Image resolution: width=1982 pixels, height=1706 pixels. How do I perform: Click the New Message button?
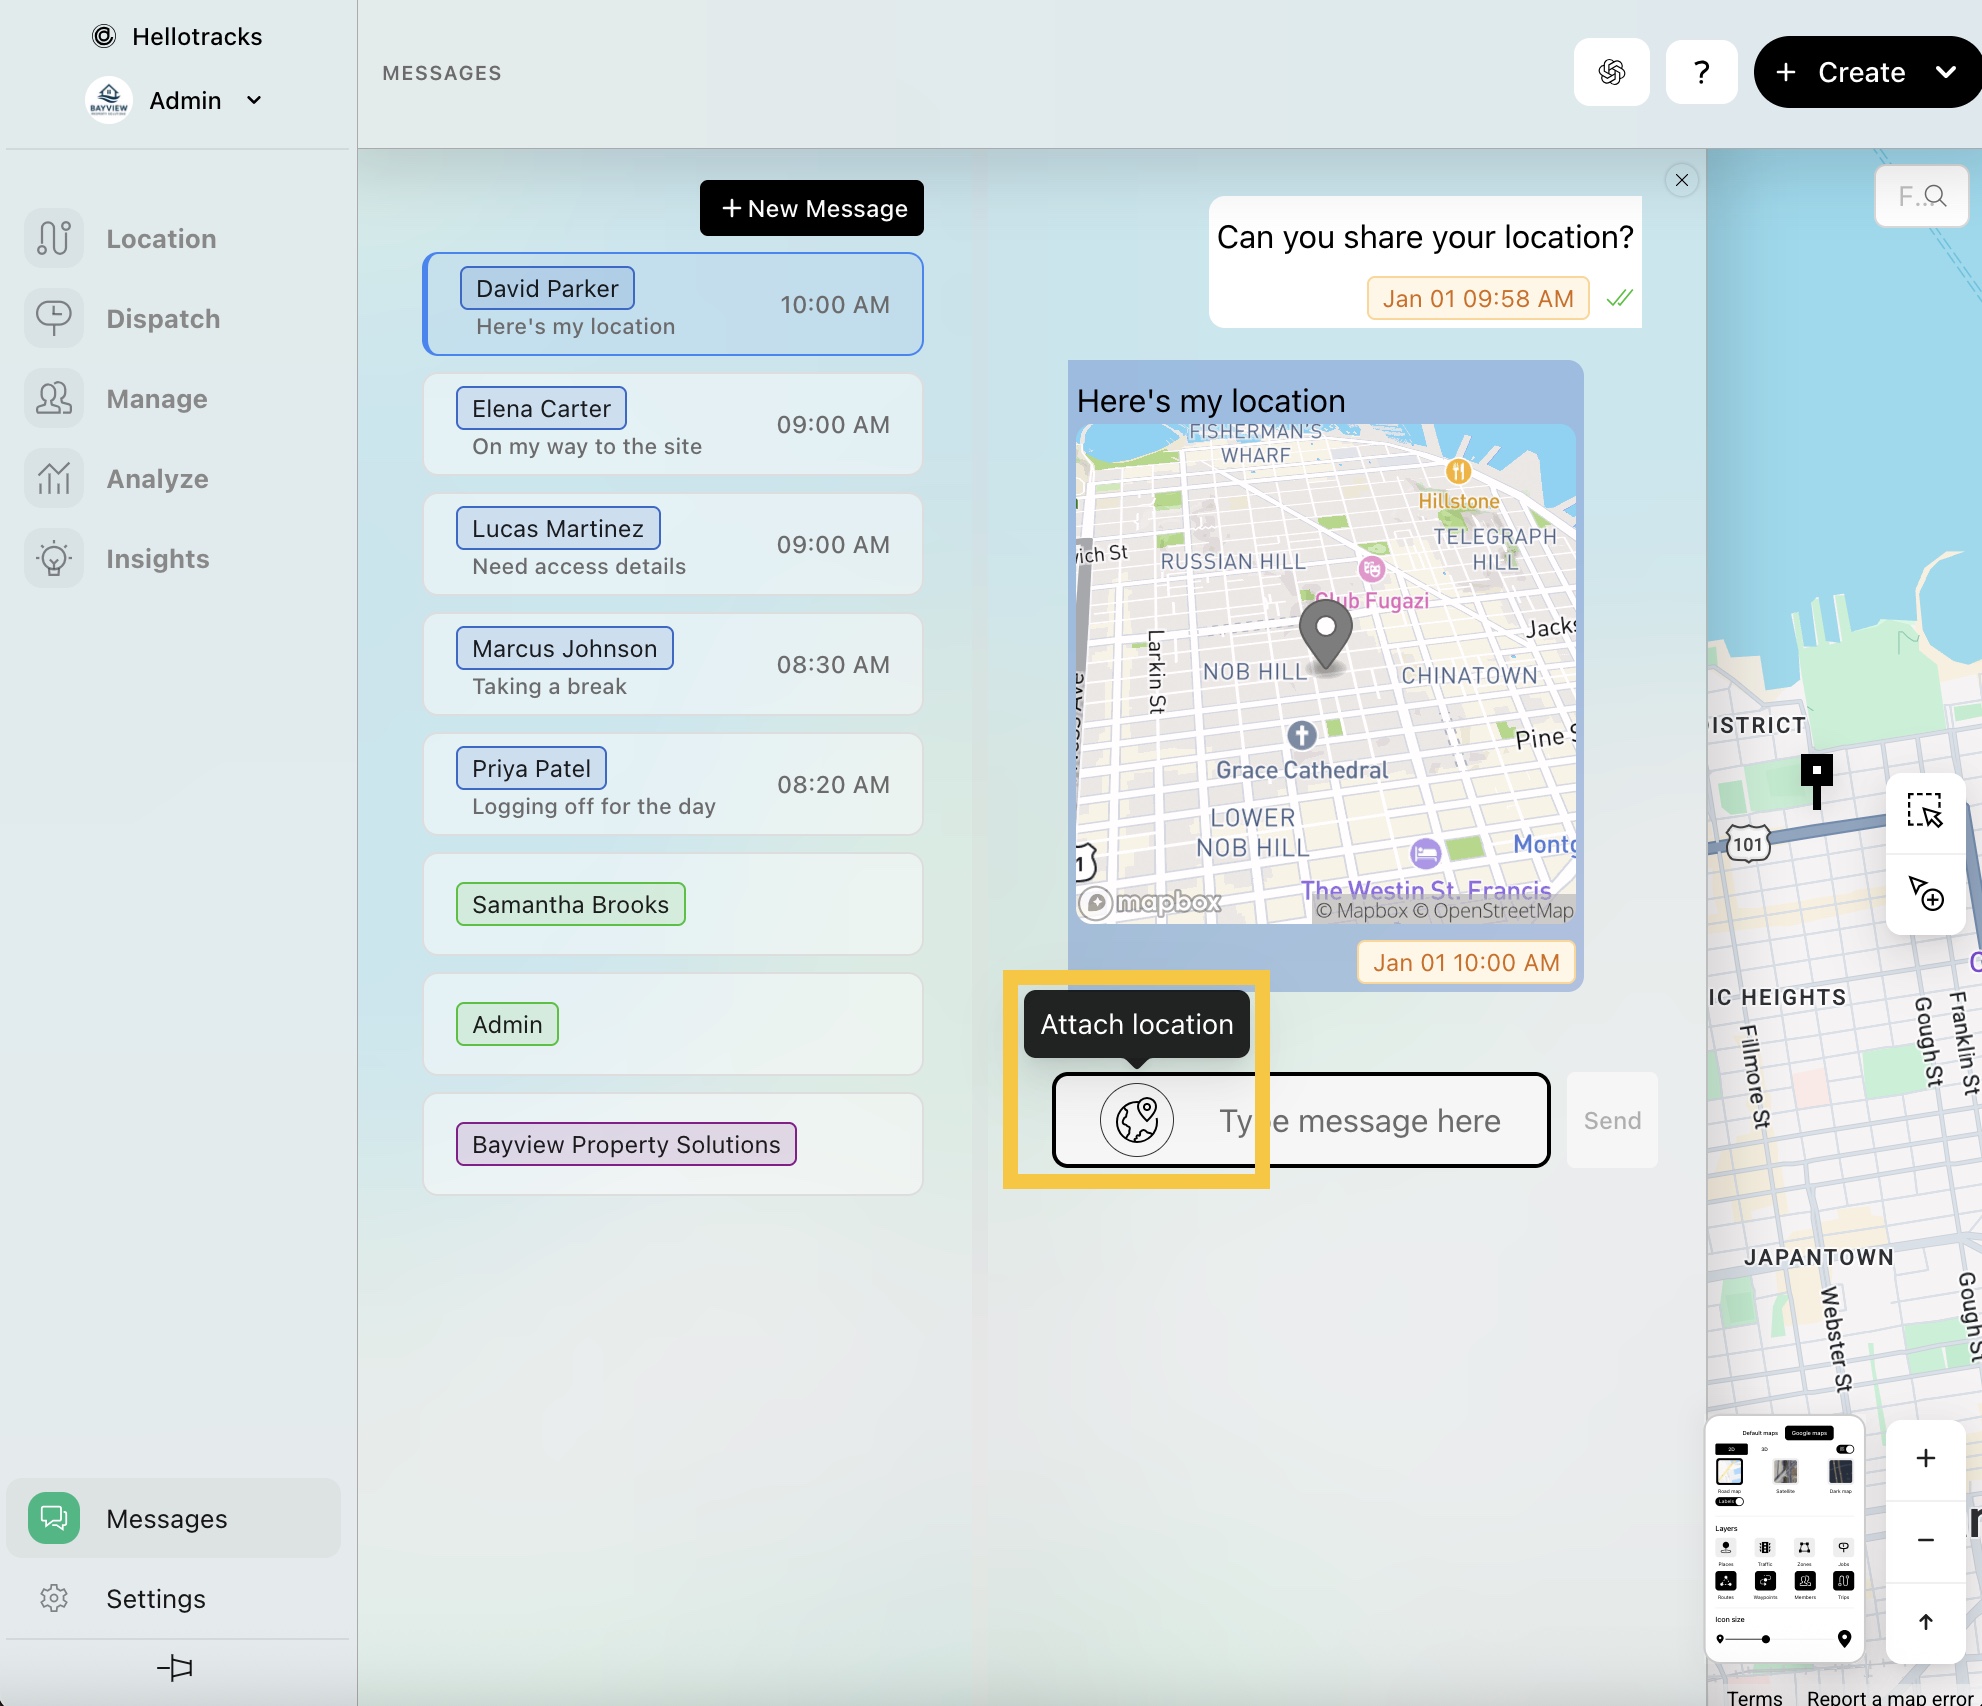(812, 208)
